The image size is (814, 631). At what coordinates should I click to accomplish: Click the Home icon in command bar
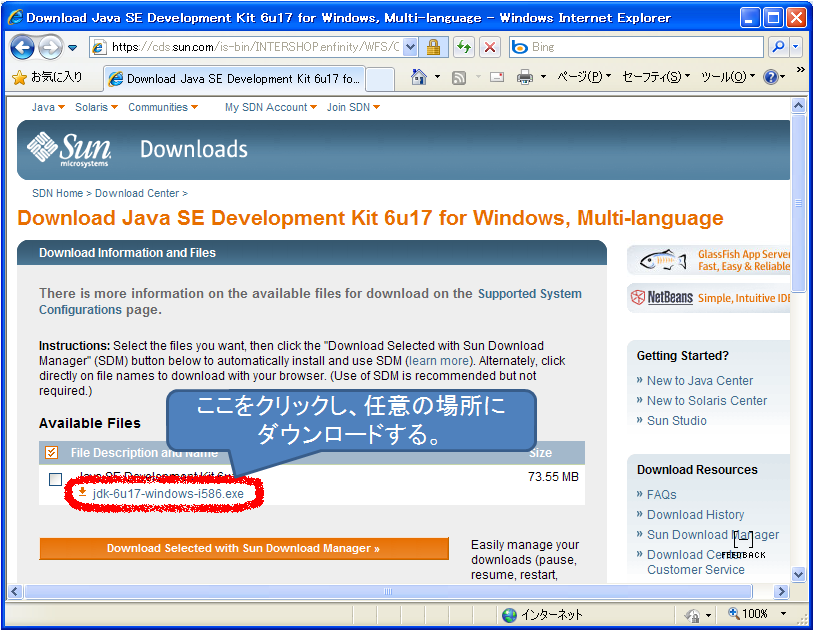[418, 77]
